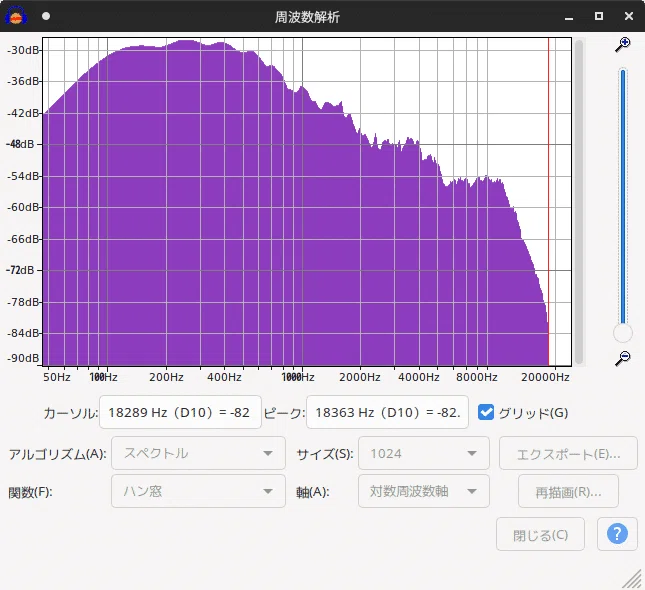This screenshot has width=645, height=590.
Task: Click the zoom in magnifier icon
Action: point(623,44)
